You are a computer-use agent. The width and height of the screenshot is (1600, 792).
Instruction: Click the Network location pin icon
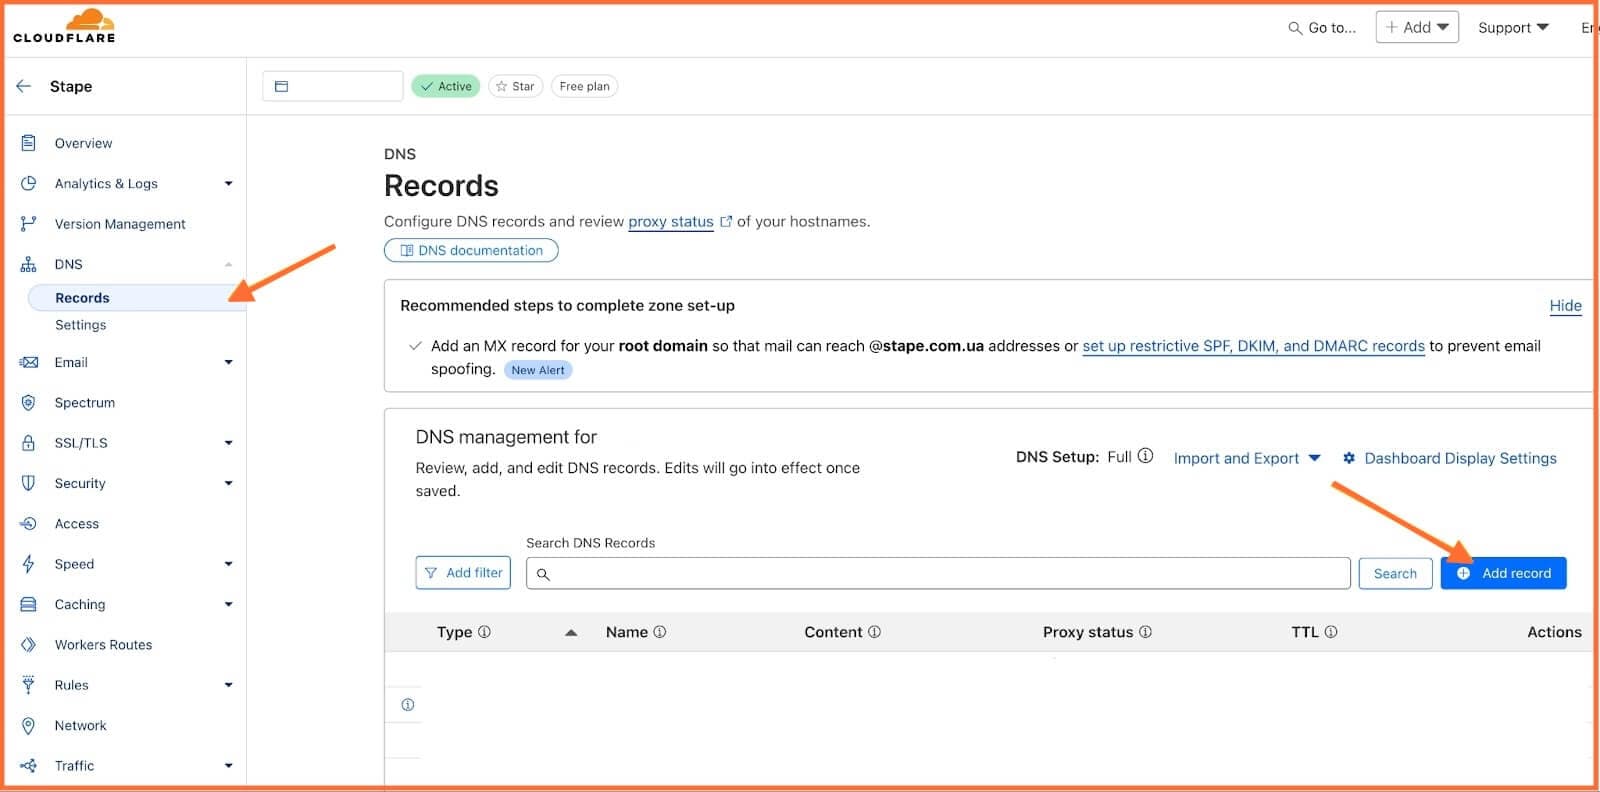[x=29, y=726]
